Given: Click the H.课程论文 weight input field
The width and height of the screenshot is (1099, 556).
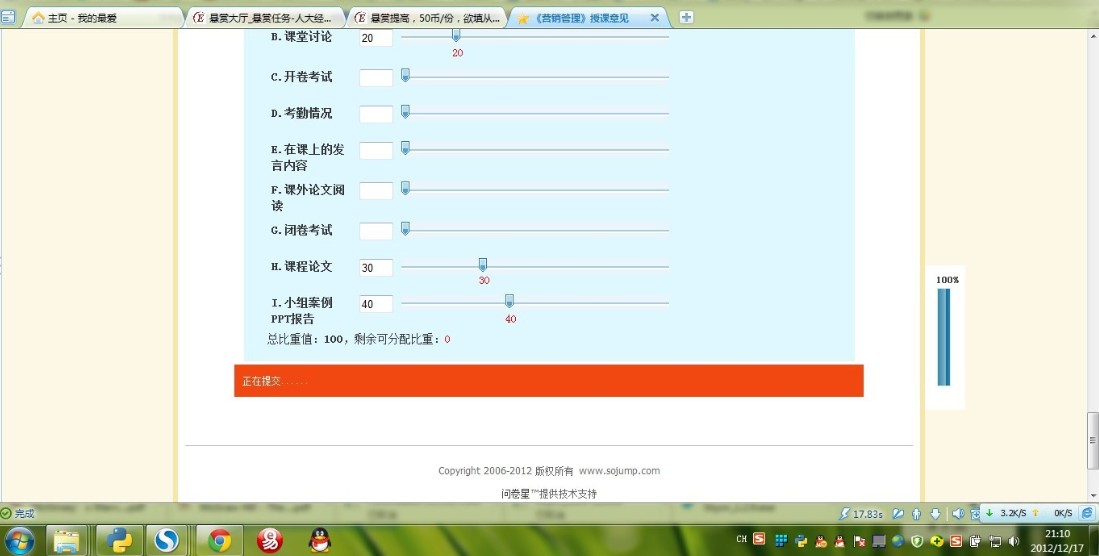Looking at the screenshot, I should click(x=376, y=267).
